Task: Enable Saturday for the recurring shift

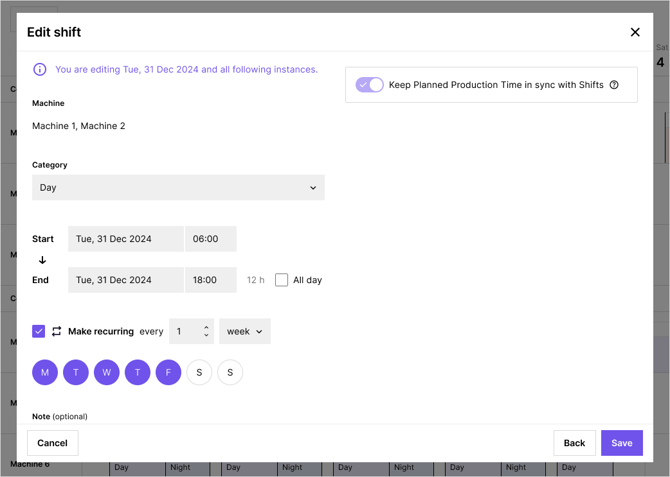Action: [199, 372]
